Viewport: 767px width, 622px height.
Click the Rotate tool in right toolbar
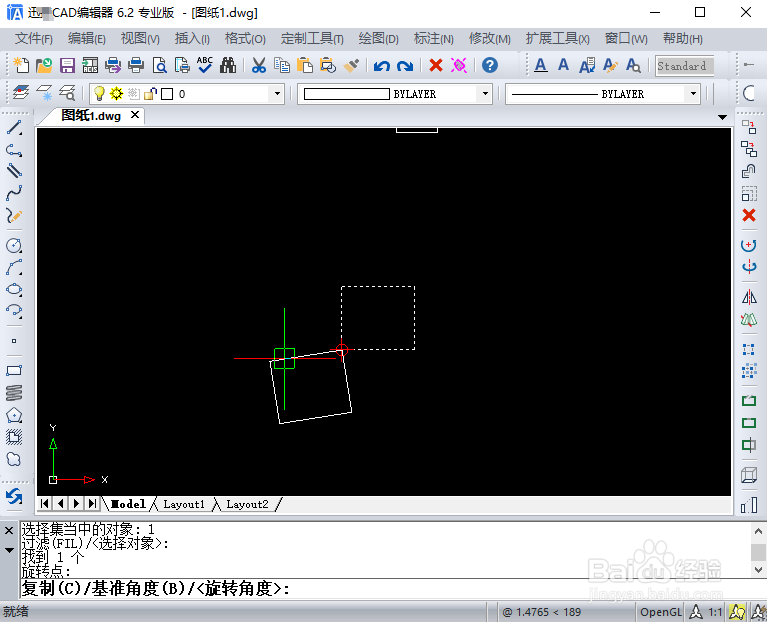(x=749, y=244)
